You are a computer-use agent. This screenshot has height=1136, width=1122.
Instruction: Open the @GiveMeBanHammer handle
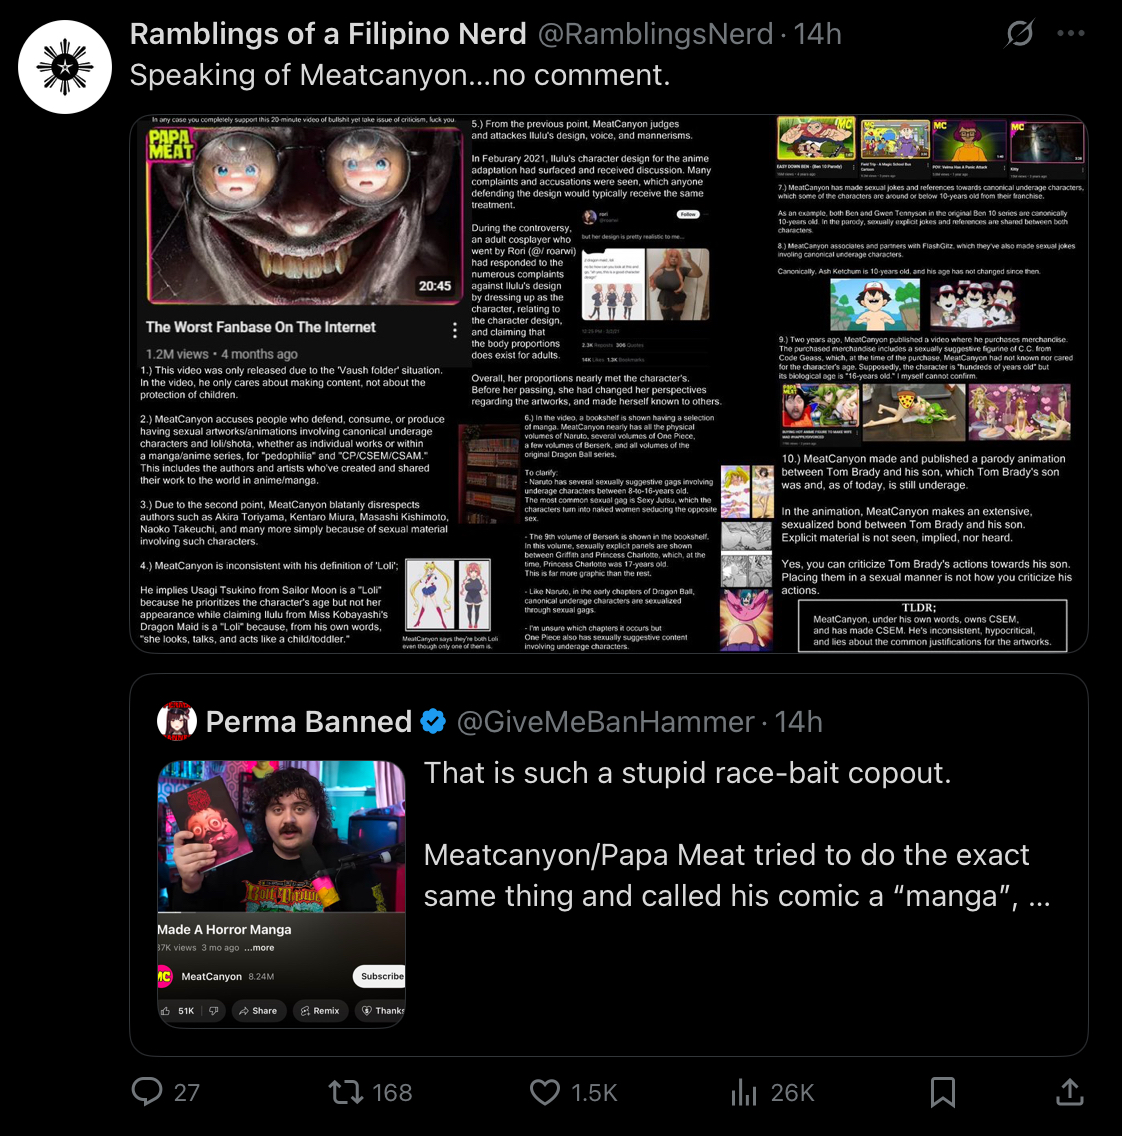coord(606,722)
